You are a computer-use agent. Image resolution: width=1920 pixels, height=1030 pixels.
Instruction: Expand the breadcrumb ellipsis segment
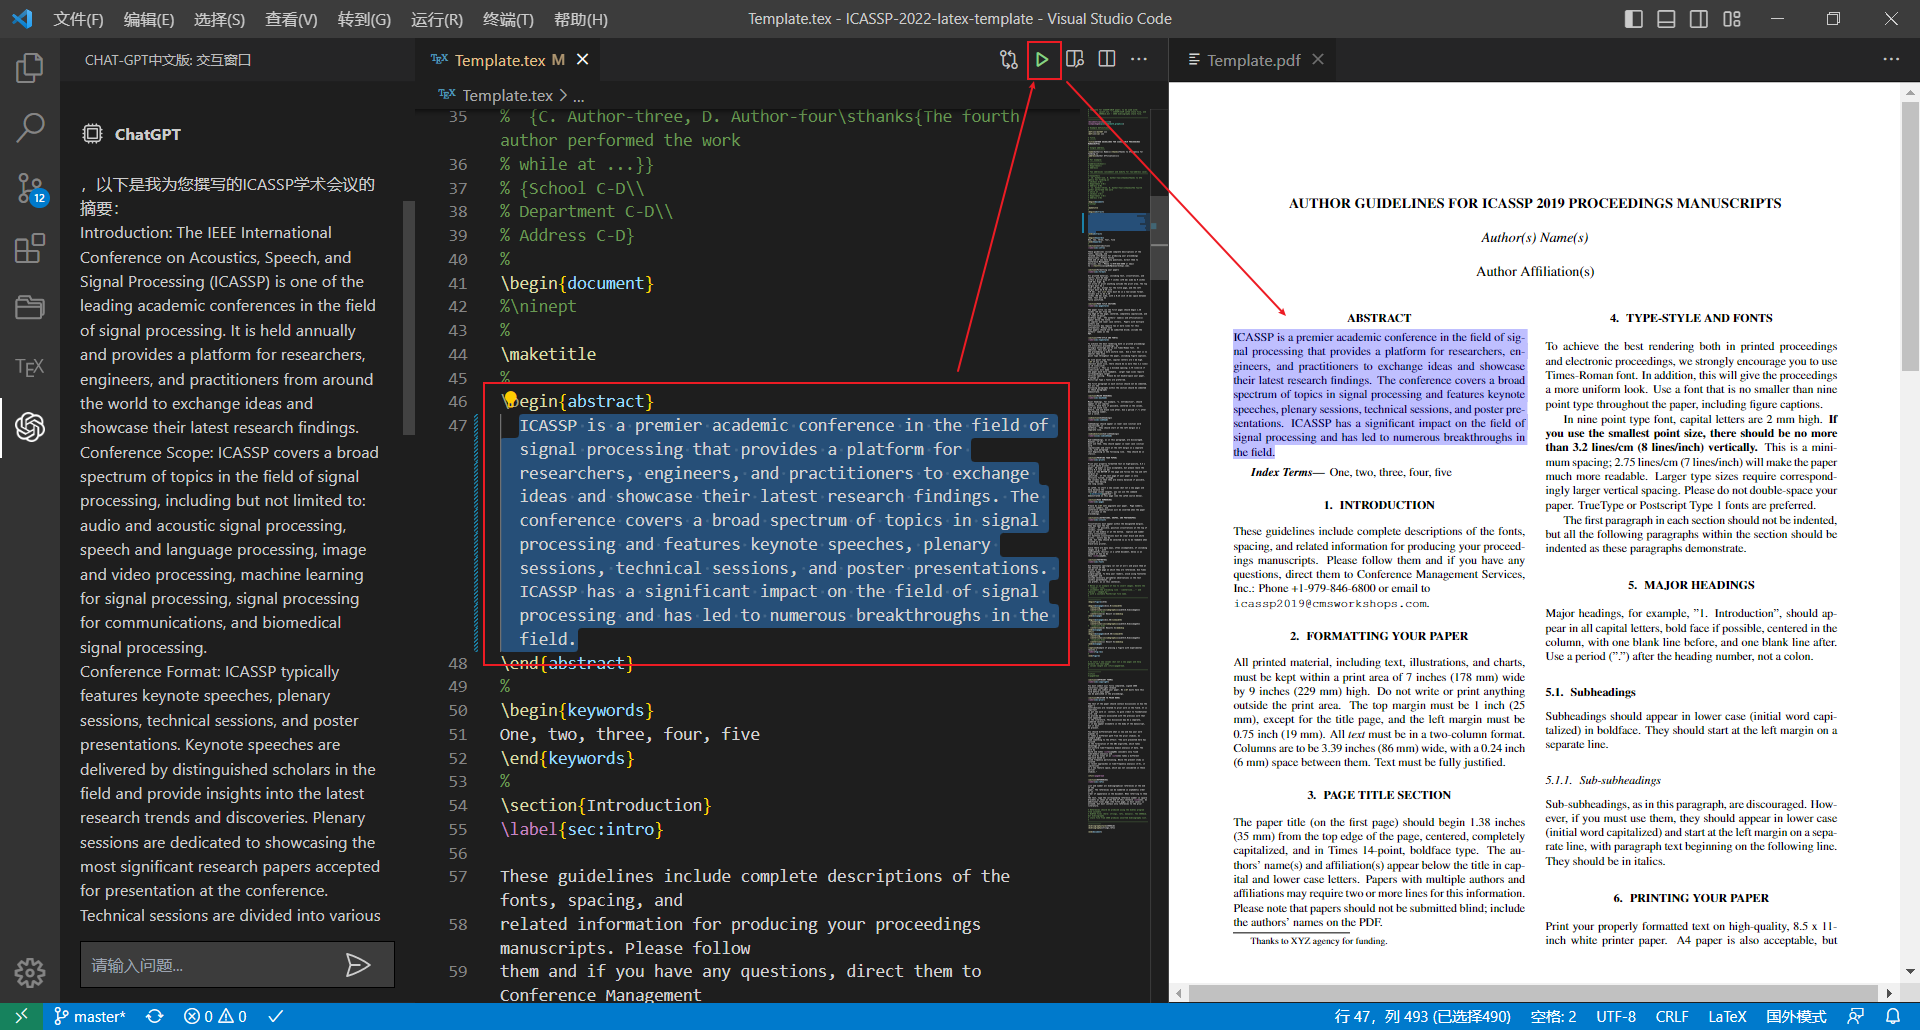click(x=578, y=96)
